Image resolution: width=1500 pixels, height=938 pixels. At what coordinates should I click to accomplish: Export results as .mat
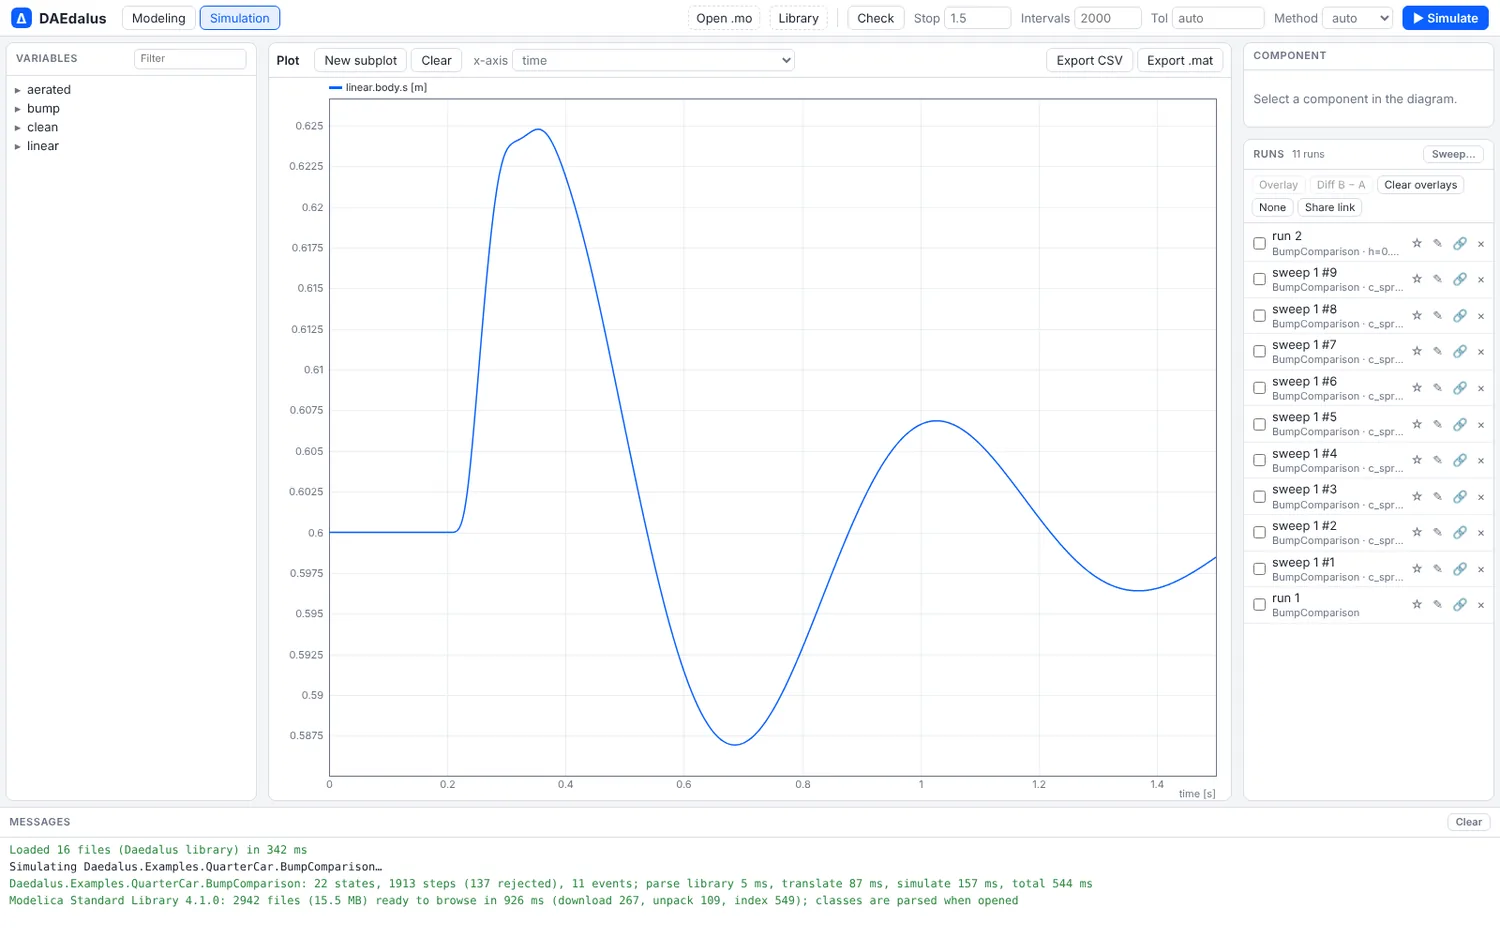[x=1180, y=60]
